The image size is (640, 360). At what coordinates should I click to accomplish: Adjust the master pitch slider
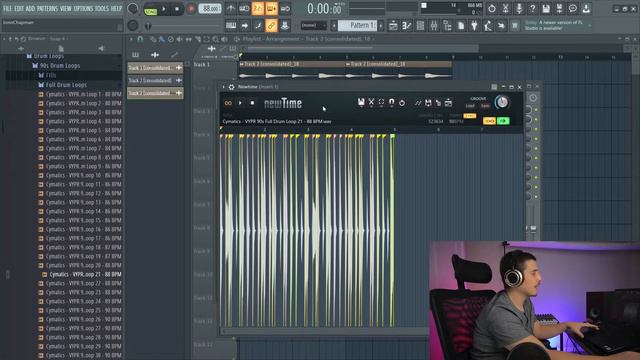pos(184,26)
